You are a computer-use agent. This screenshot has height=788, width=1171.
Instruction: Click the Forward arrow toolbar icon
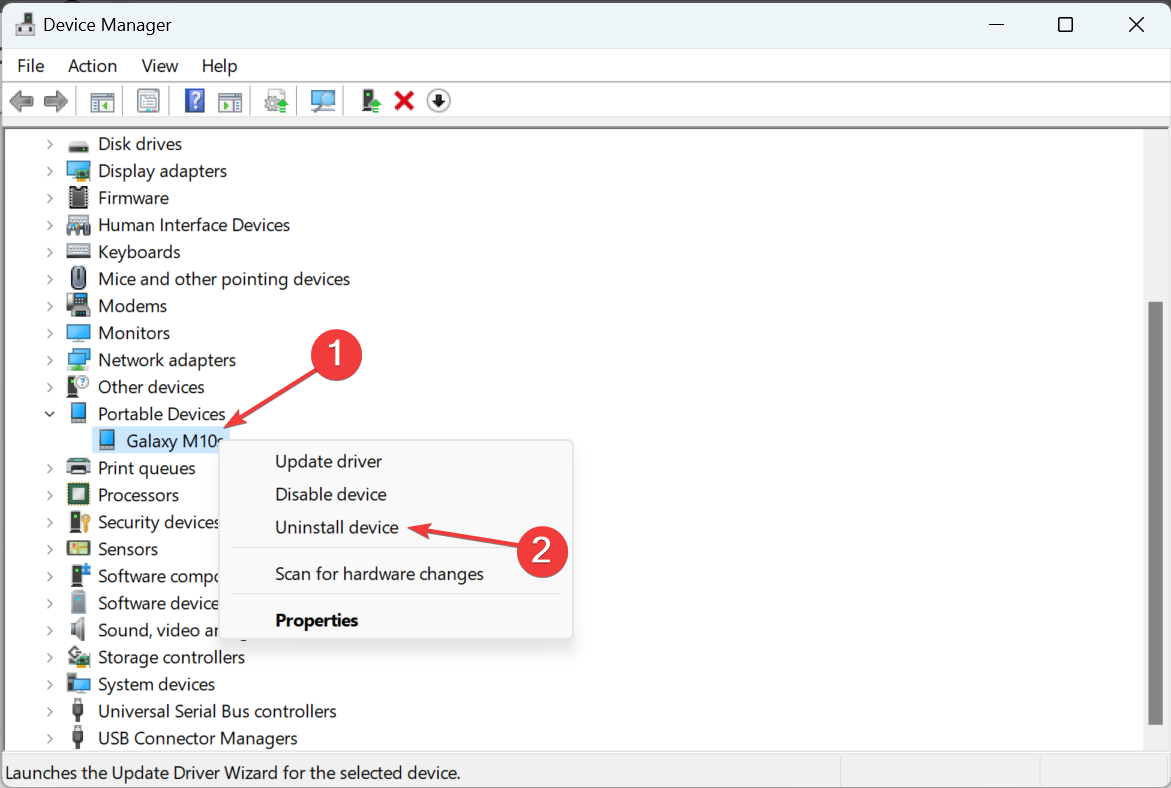coord(56,101)
